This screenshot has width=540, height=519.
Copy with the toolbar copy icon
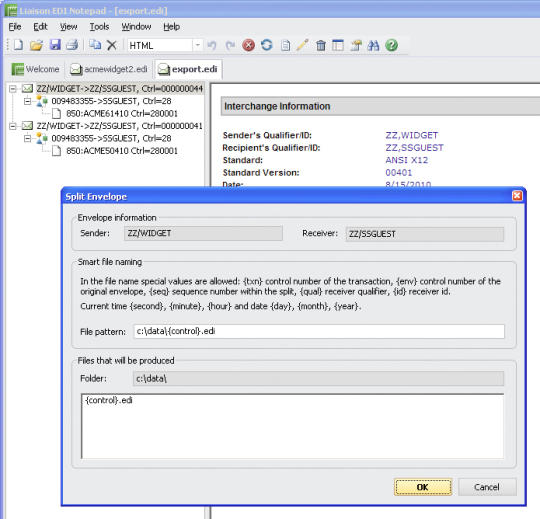point(95,45)
